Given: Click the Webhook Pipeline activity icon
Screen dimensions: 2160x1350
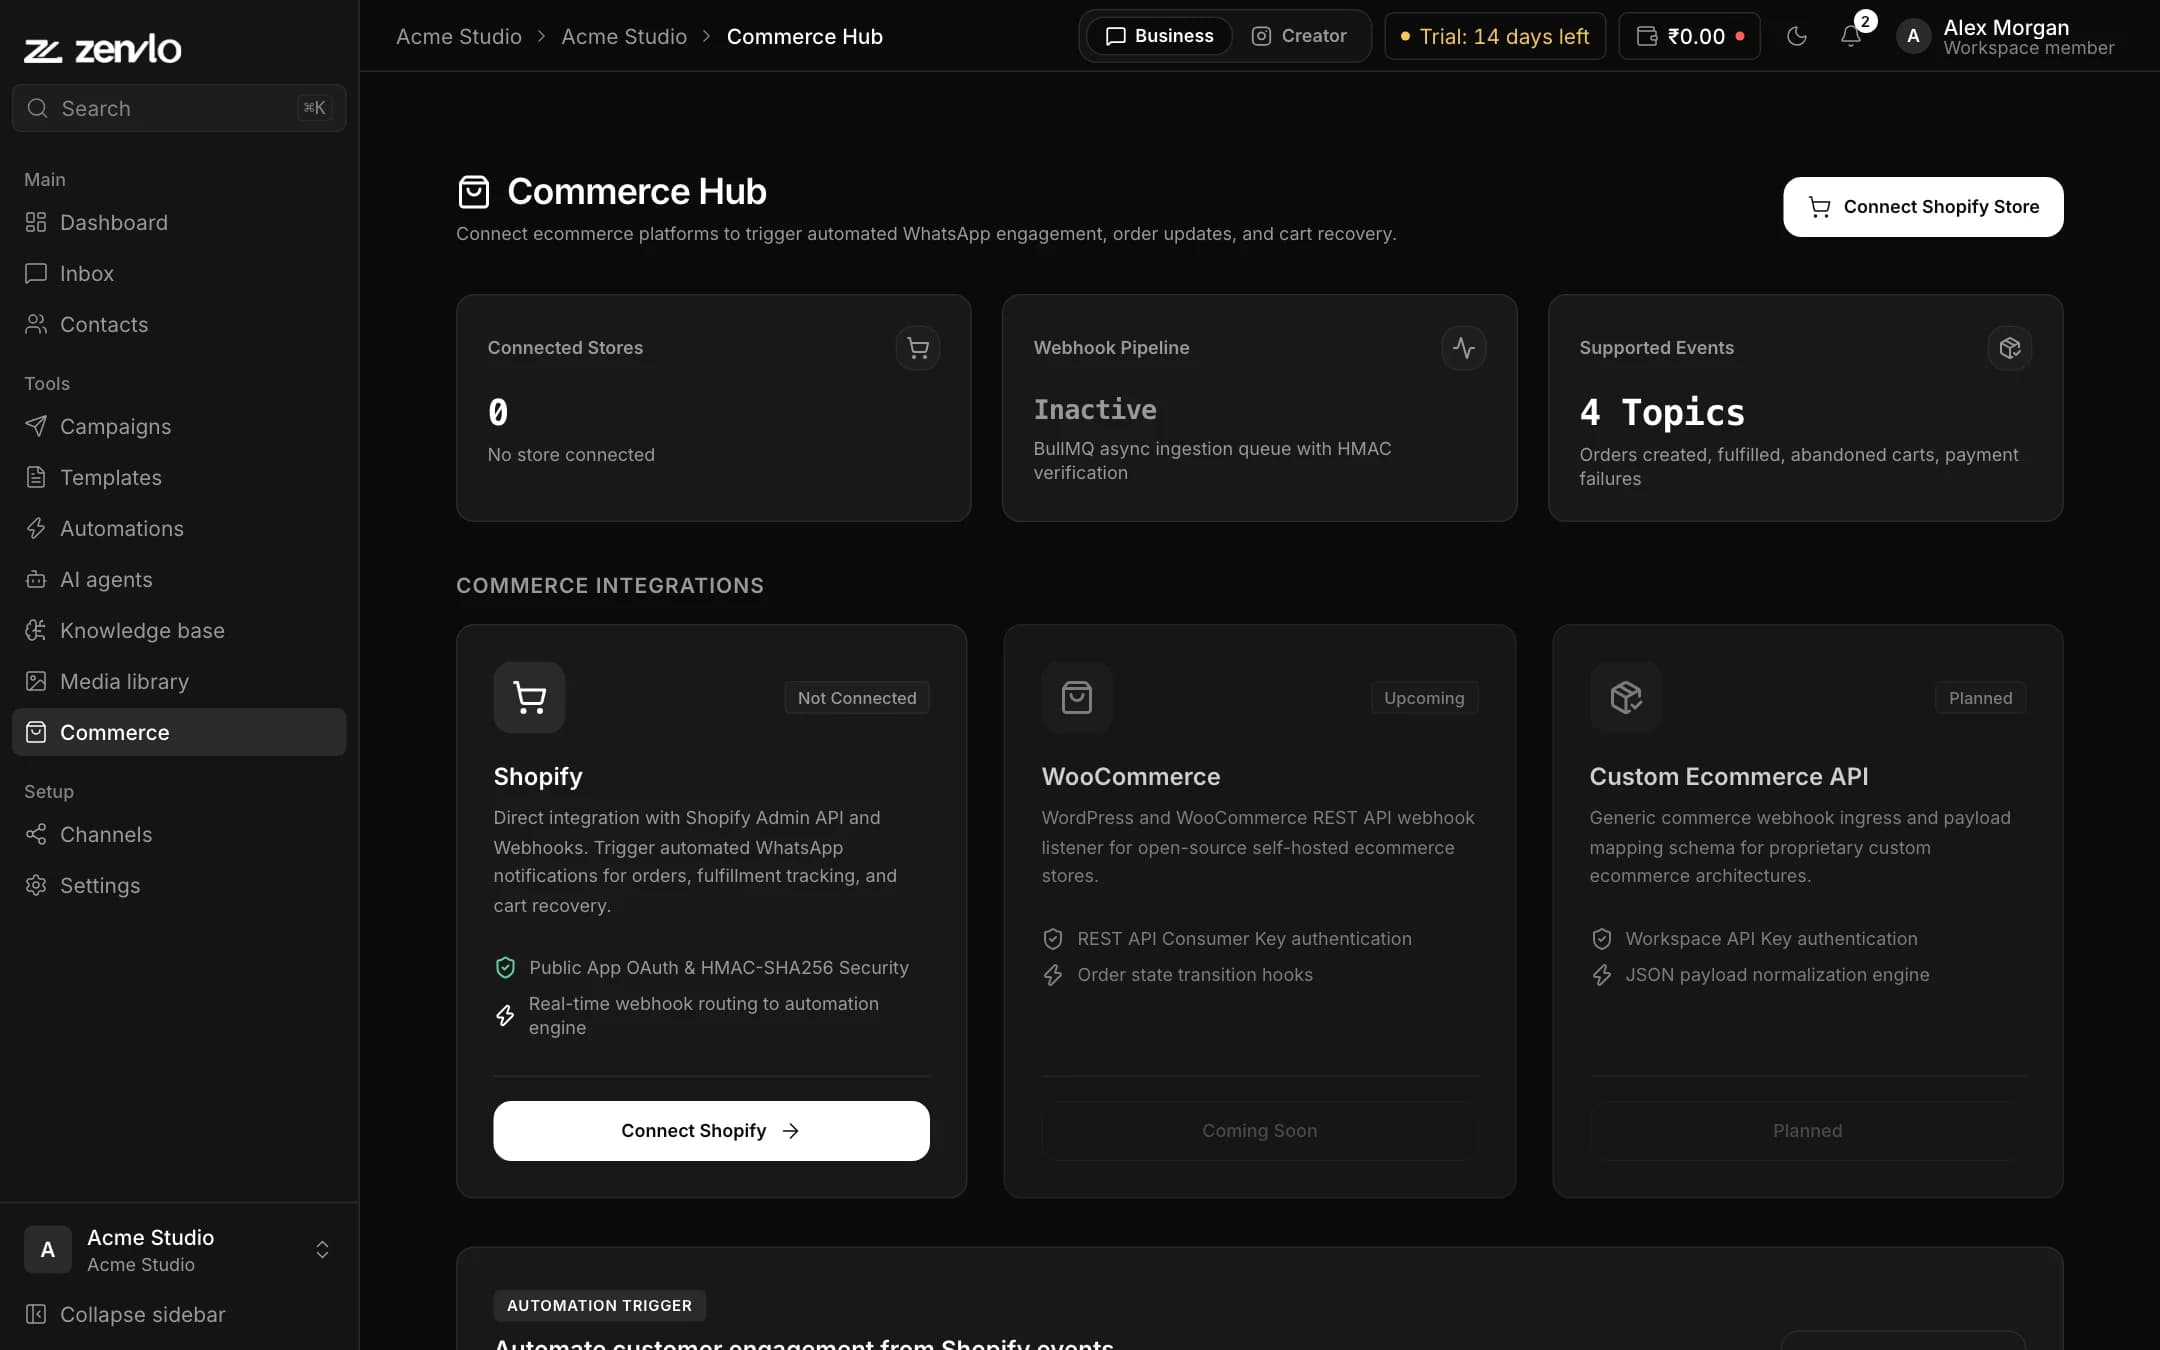Looking at the screenshot, I should click(1464, 348).
